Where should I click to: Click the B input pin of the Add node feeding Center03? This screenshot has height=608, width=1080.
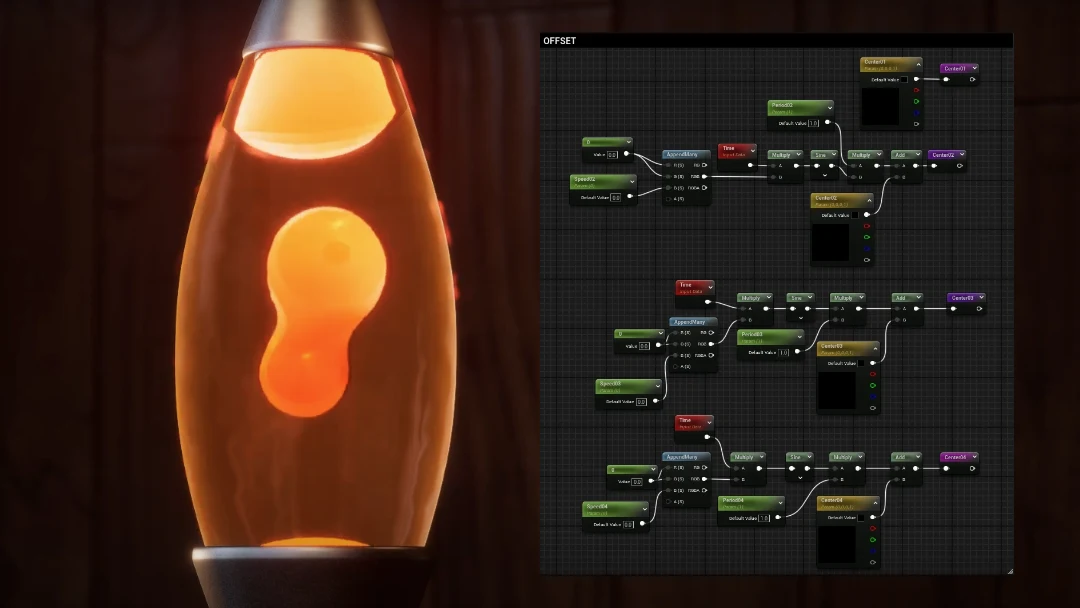coord(896,320)
